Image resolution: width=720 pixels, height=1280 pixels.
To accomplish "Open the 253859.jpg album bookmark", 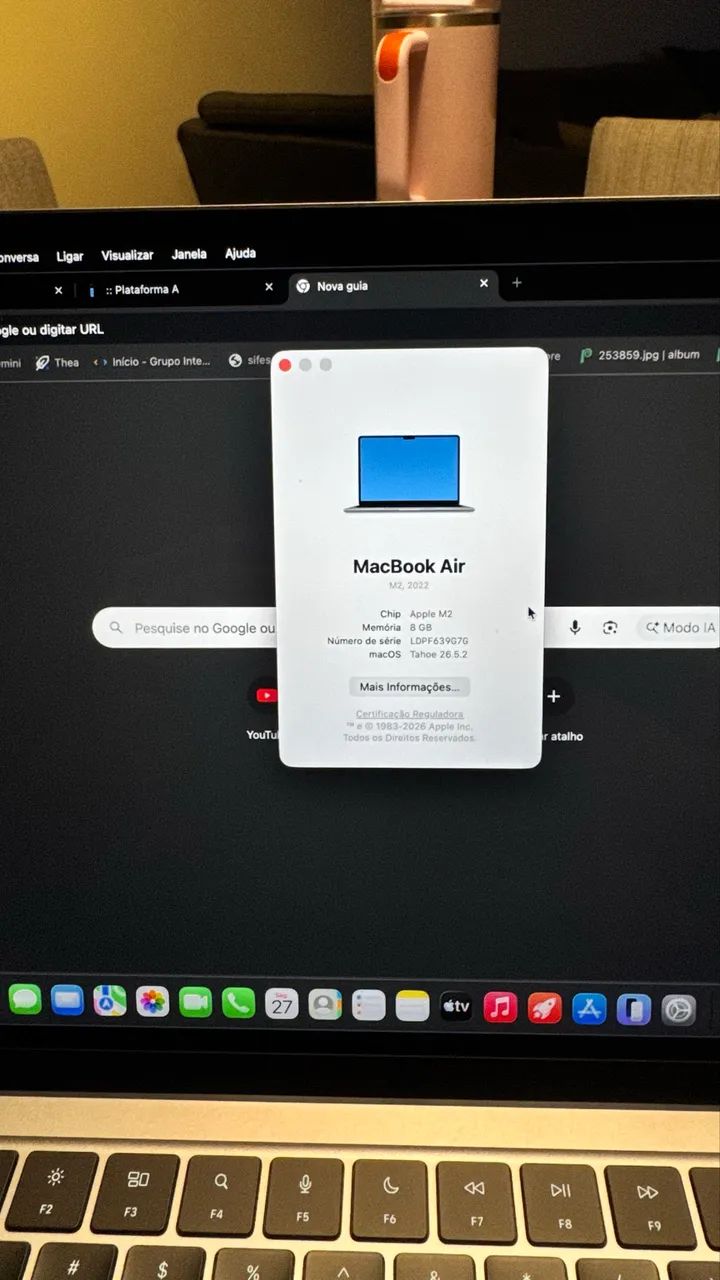I will (640, 355).
